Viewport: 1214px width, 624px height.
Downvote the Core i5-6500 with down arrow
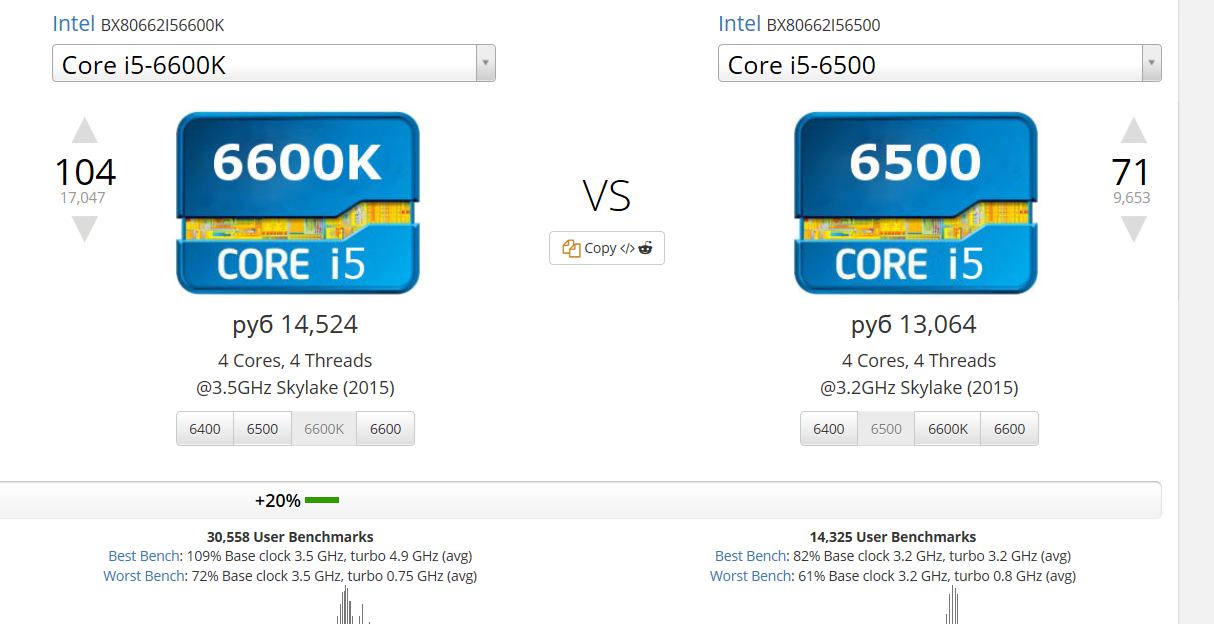[x=1133, y=229]
